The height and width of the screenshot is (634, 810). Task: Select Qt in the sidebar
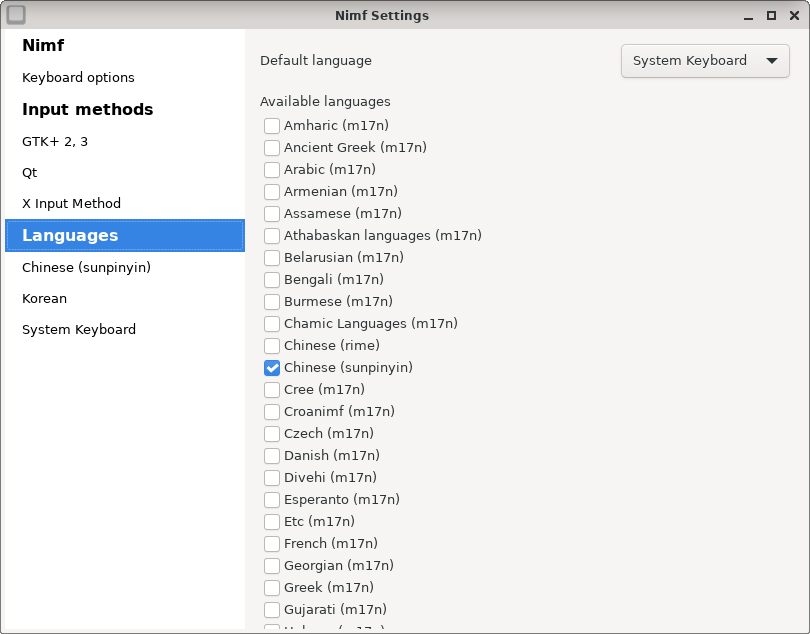(124, 173)
